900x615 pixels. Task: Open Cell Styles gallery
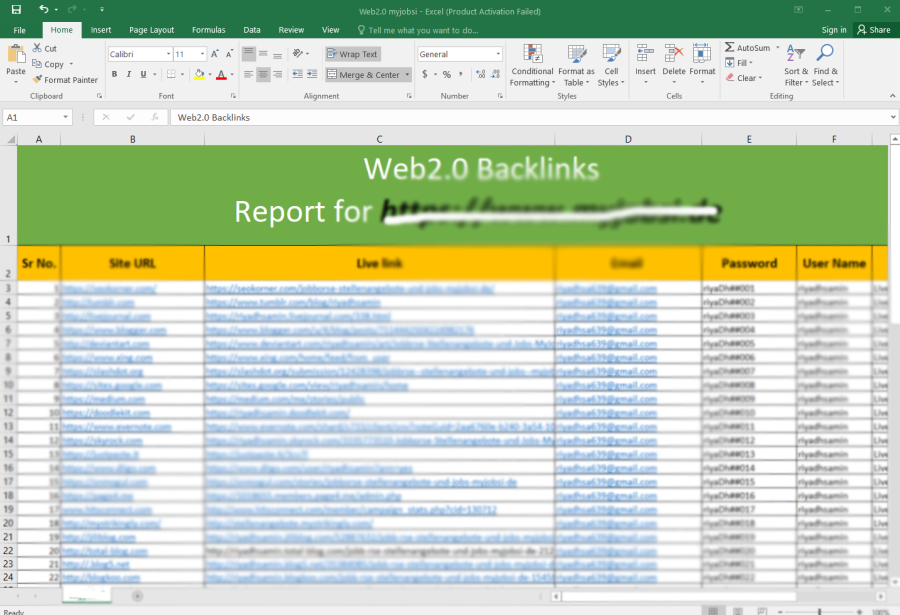point(611,65)
